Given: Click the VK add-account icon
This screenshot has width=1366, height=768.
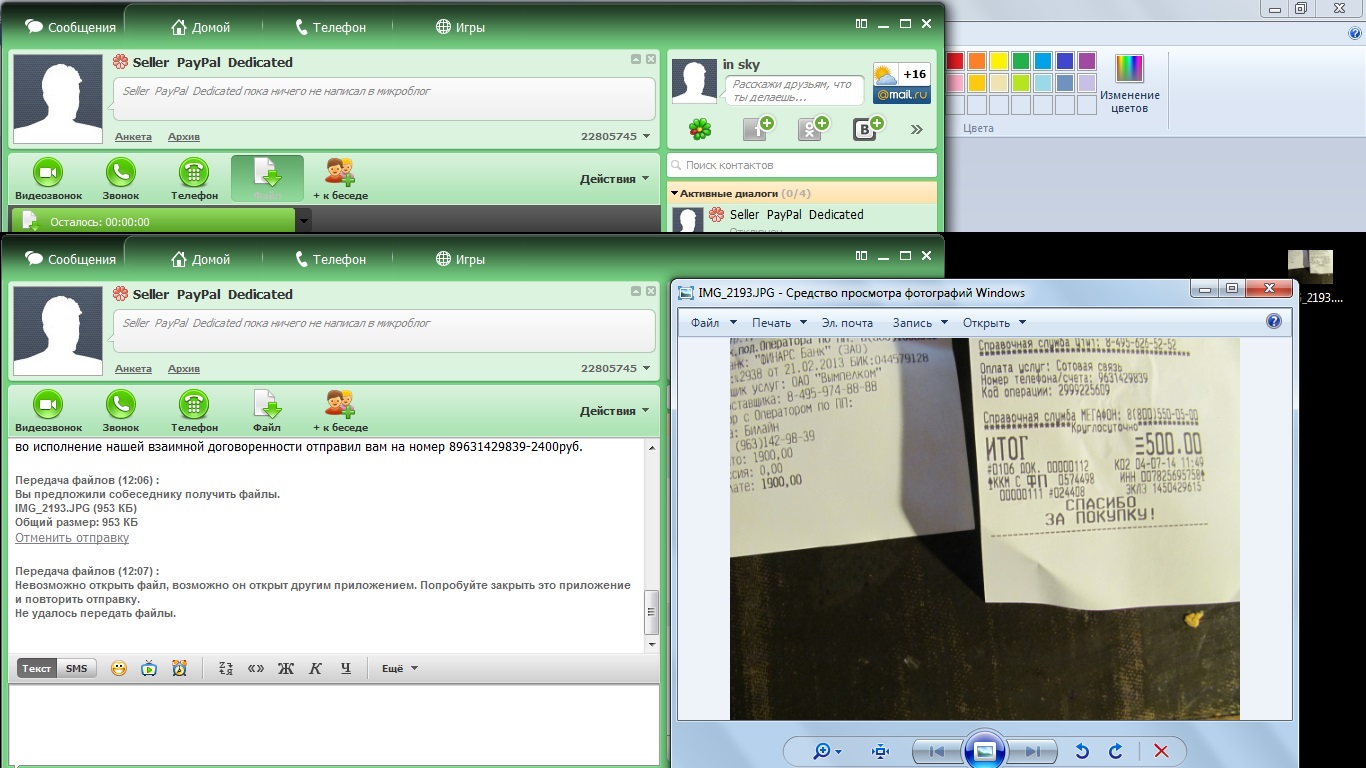Looking at the screenshot, I should (867, 129).
